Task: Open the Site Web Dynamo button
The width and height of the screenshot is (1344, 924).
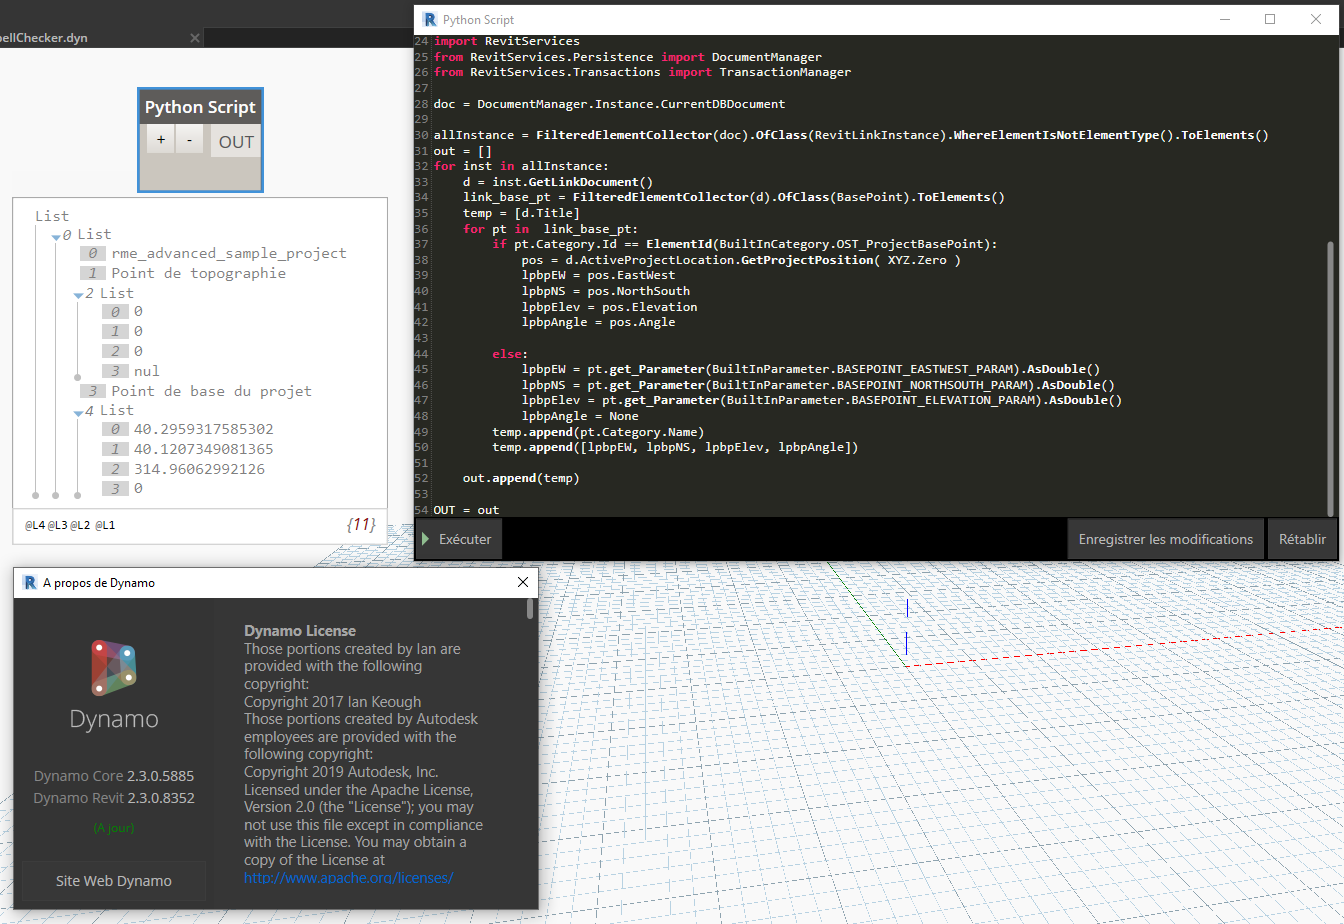Action: 113,881
